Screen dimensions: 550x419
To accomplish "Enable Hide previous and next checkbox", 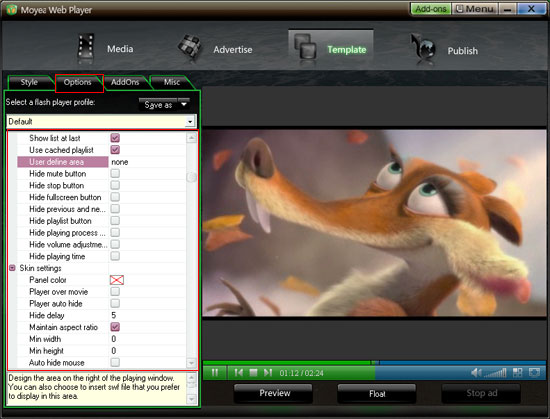I will coord(115,209).
